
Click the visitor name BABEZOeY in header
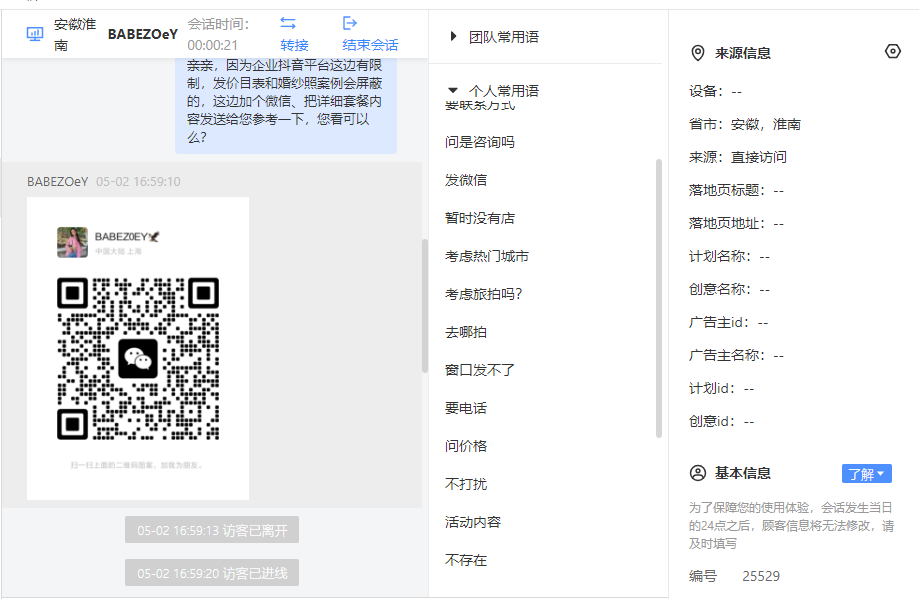(x=142, y=35)
